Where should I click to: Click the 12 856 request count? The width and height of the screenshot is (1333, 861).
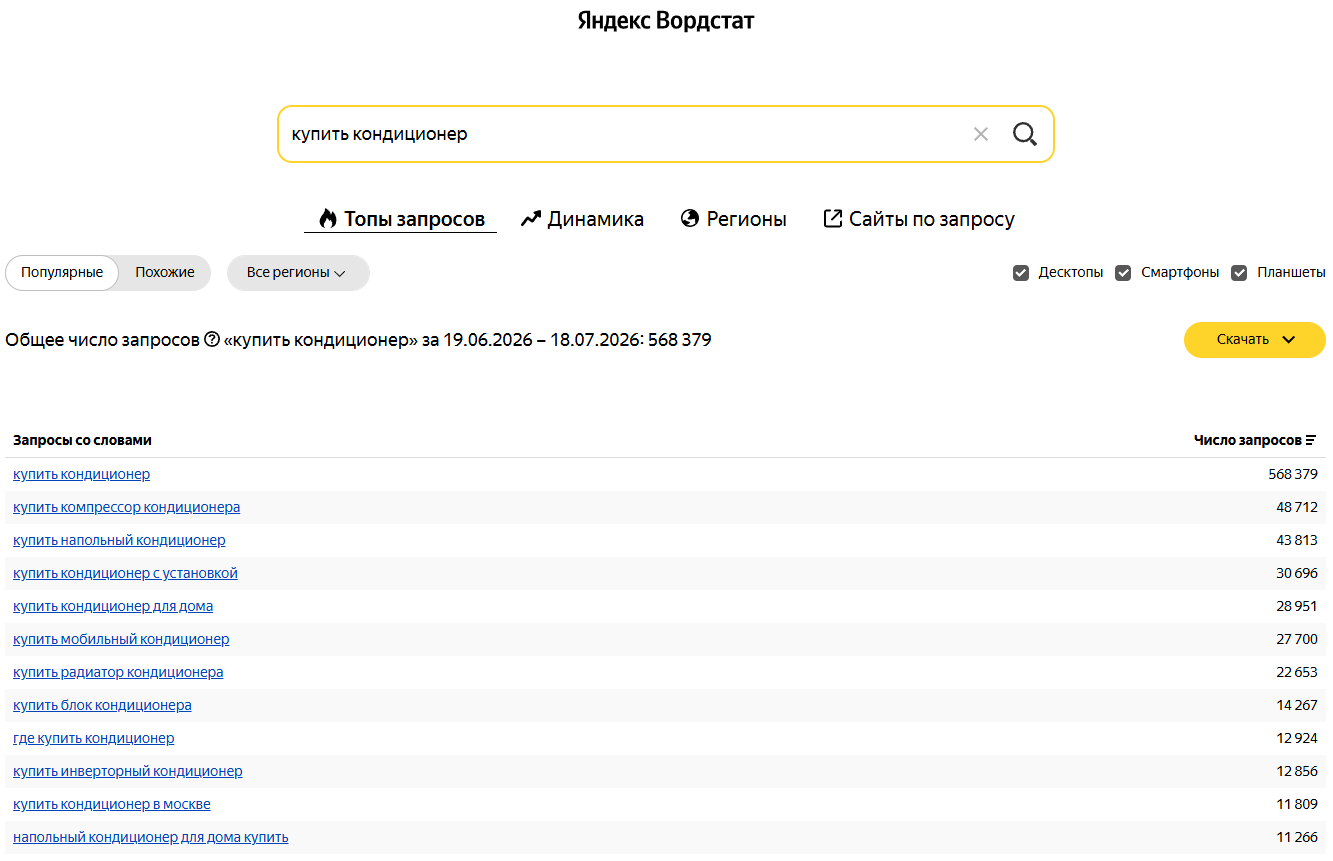1297,771
